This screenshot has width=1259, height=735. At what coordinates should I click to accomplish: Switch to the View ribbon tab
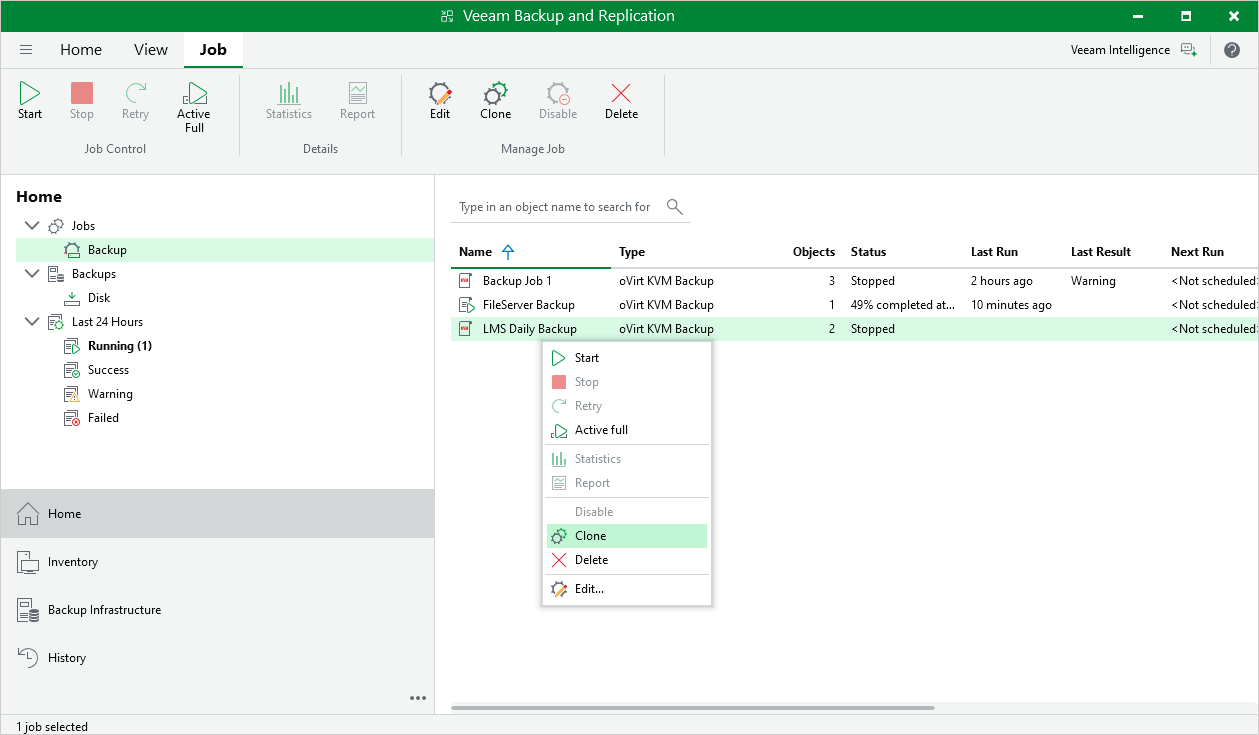150,49
